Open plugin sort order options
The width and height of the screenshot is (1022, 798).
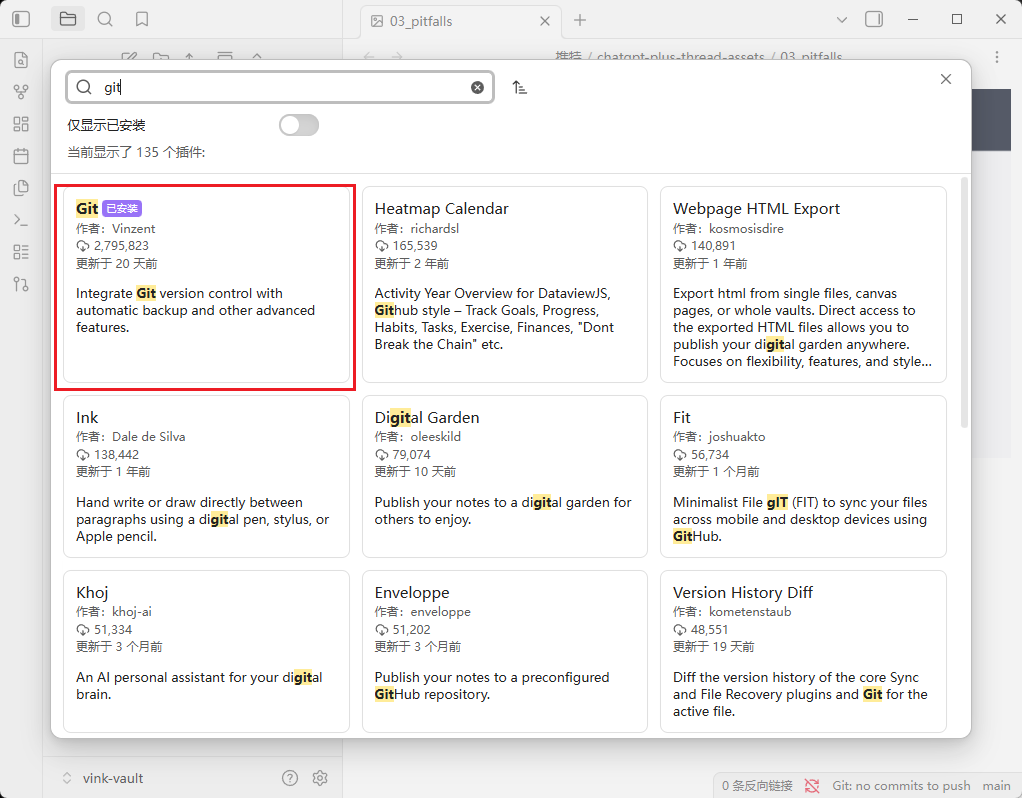click(x=519, y=87)
